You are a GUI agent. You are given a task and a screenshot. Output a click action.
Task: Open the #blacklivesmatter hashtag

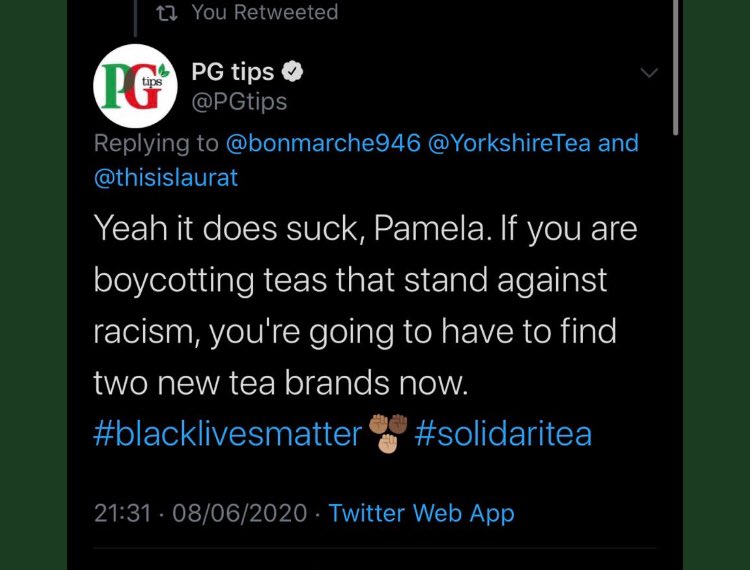tap(228, 434)
